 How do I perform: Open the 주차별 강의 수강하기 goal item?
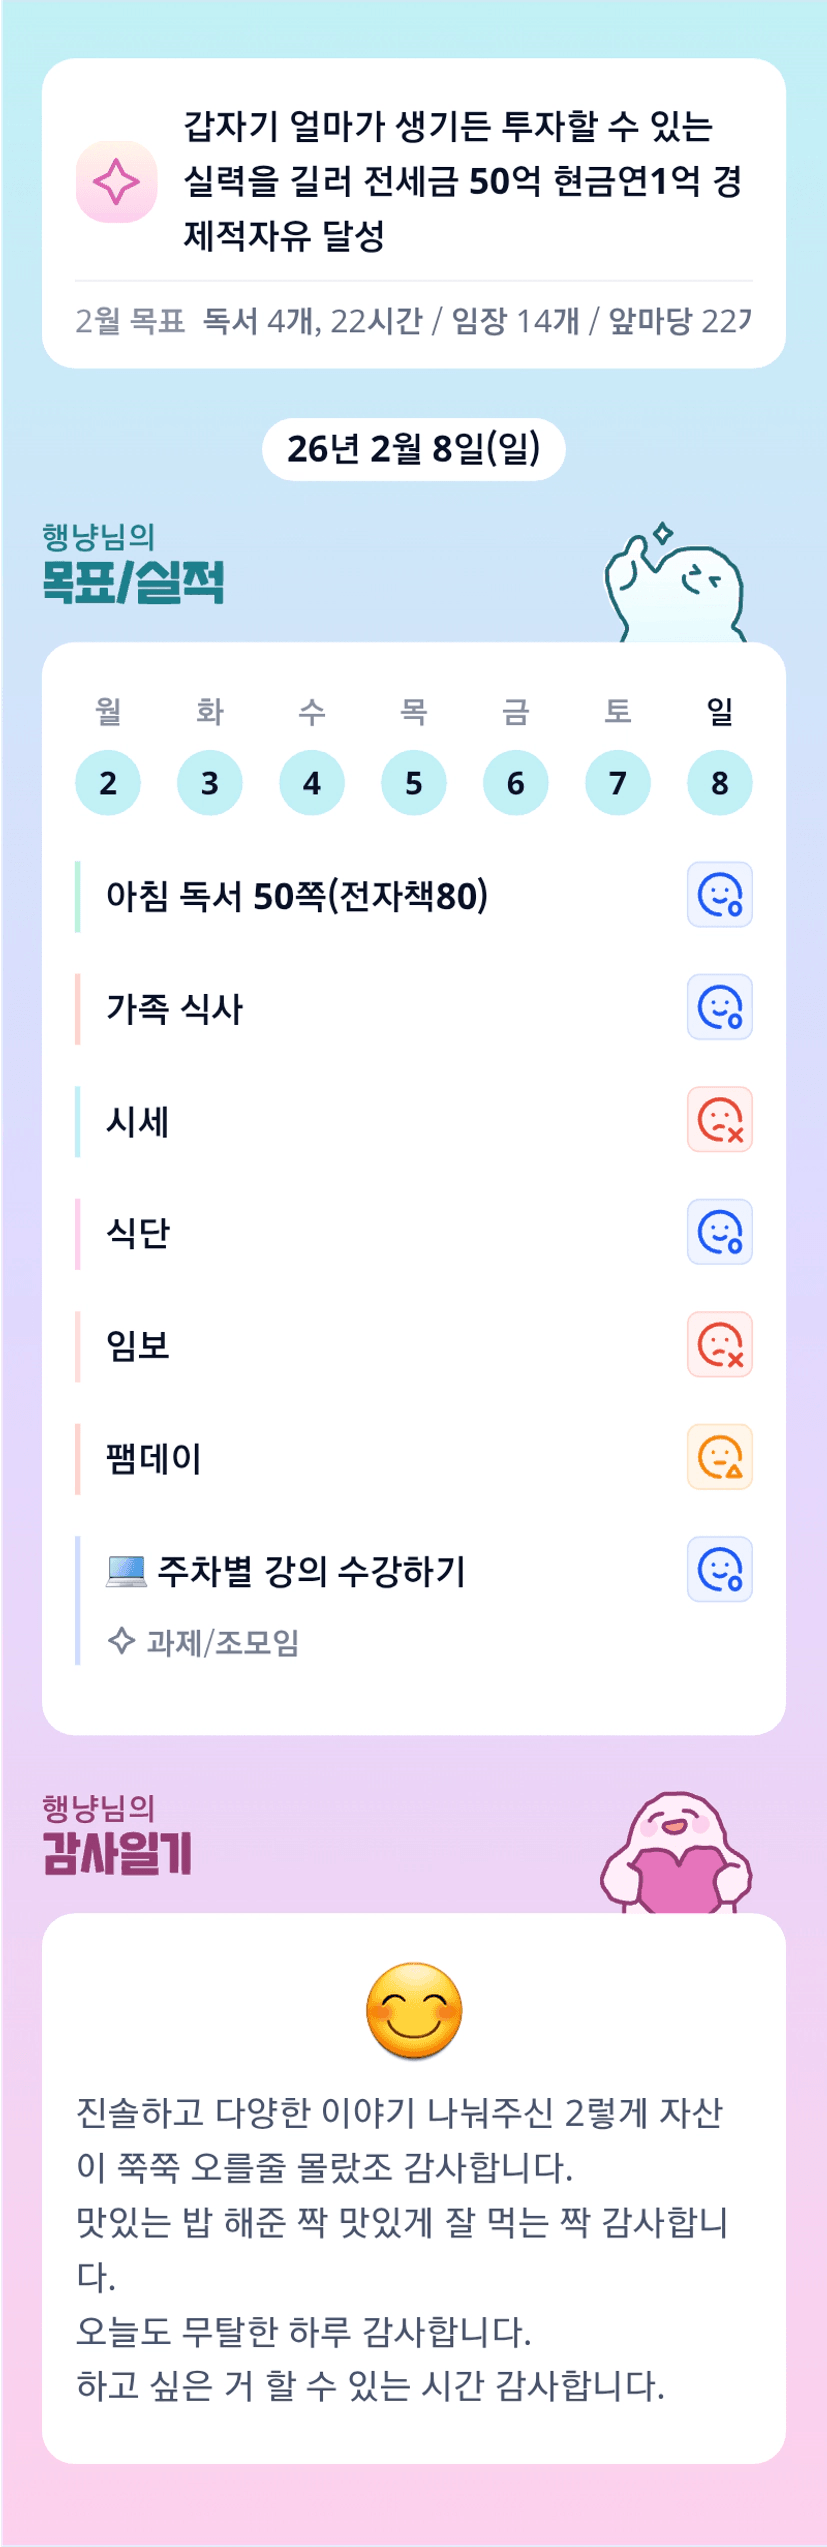click(311, 1571)
